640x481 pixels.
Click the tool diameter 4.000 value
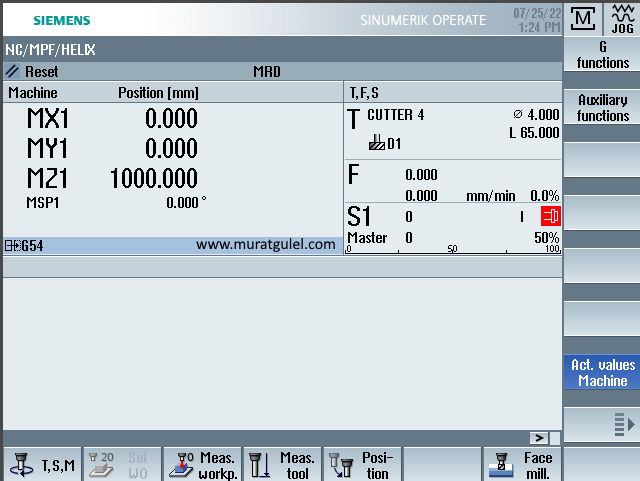tap(543, 115)
